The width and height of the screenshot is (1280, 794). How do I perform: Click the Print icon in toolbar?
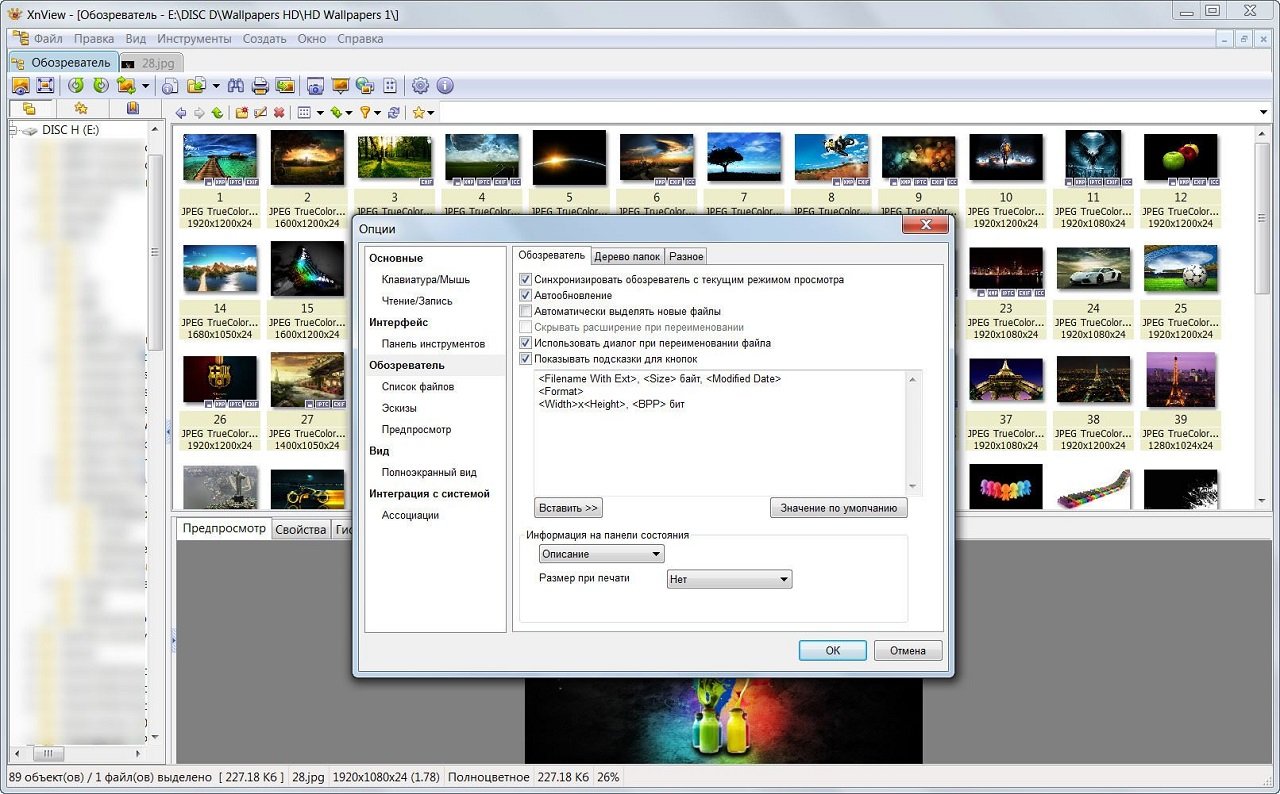[260, 86]
